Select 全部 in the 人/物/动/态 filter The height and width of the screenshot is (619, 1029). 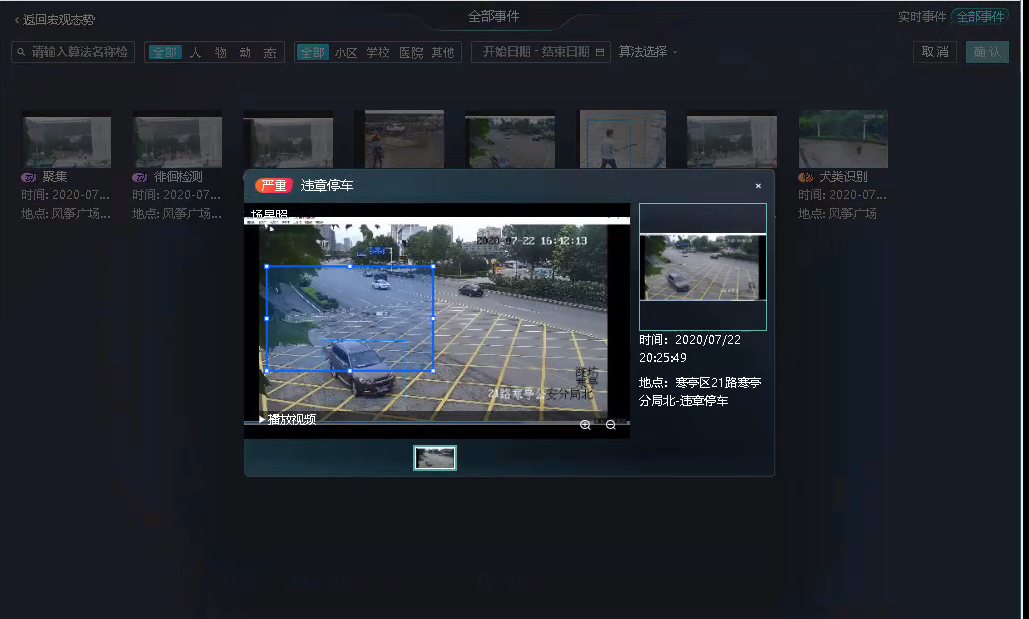click(165, 53)
